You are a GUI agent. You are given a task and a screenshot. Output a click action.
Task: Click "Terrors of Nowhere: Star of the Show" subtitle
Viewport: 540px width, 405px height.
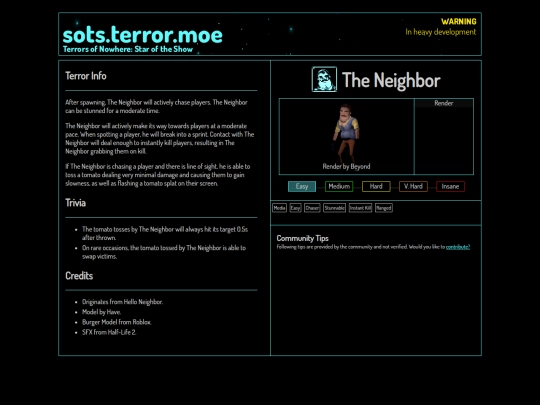128,49
